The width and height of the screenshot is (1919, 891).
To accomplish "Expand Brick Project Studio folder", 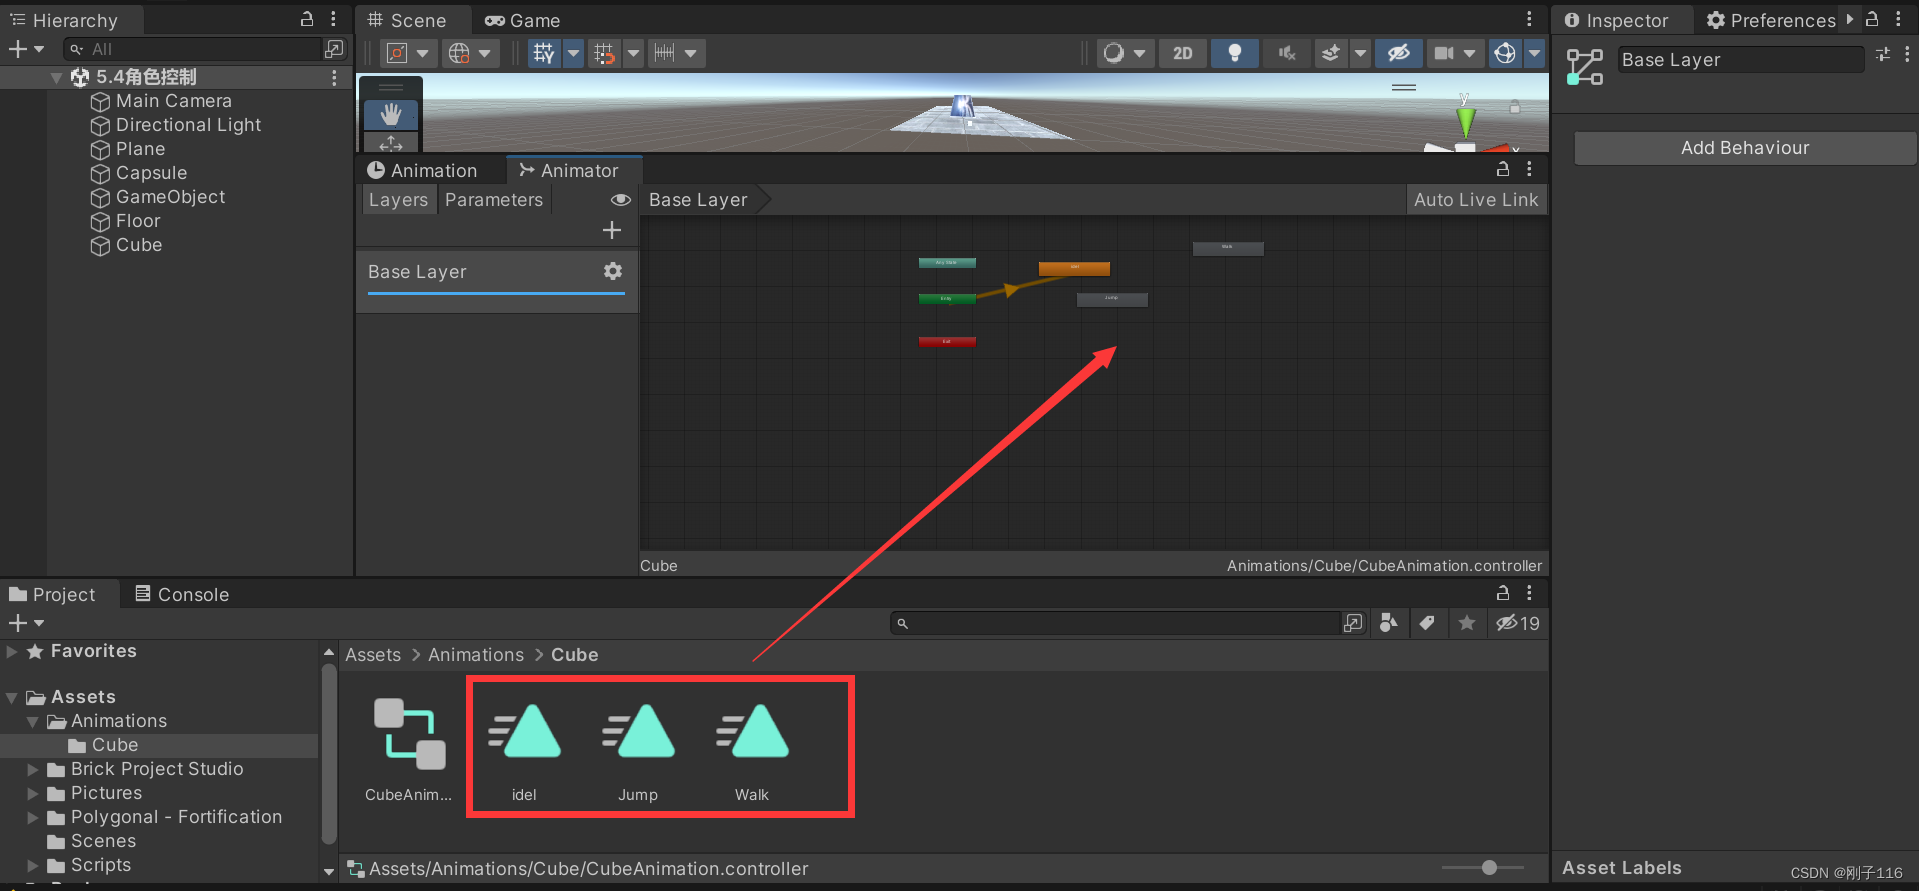I will (x=32, y=769).
